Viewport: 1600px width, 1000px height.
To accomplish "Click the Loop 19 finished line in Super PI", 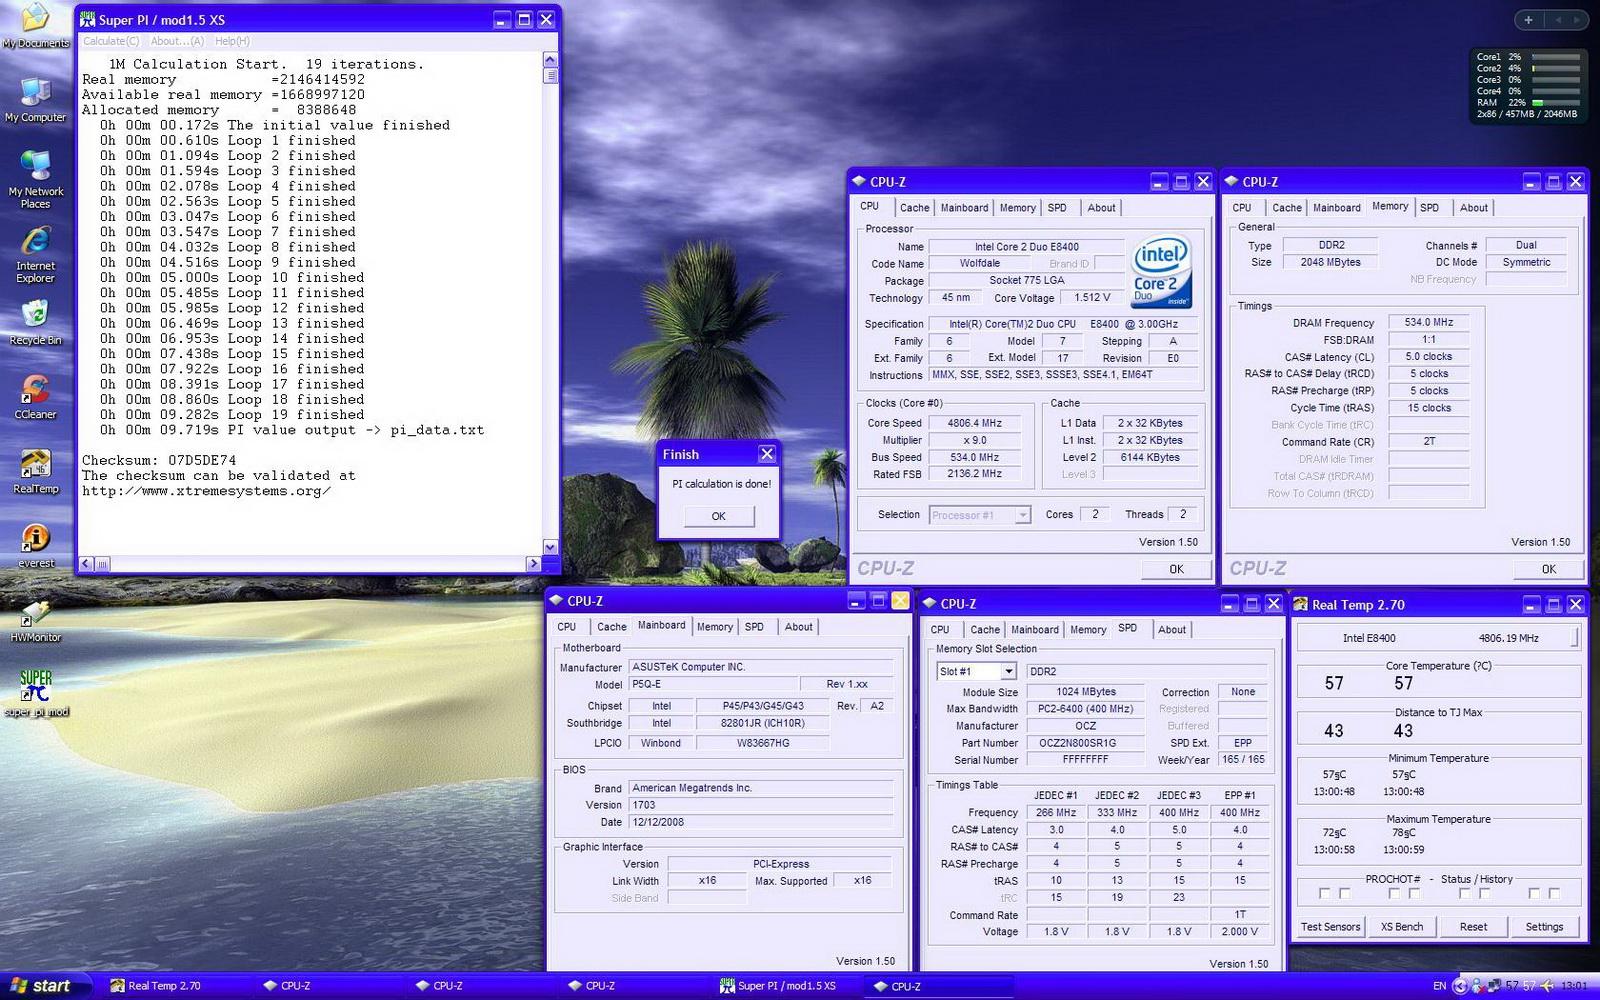I will point(232,415).
